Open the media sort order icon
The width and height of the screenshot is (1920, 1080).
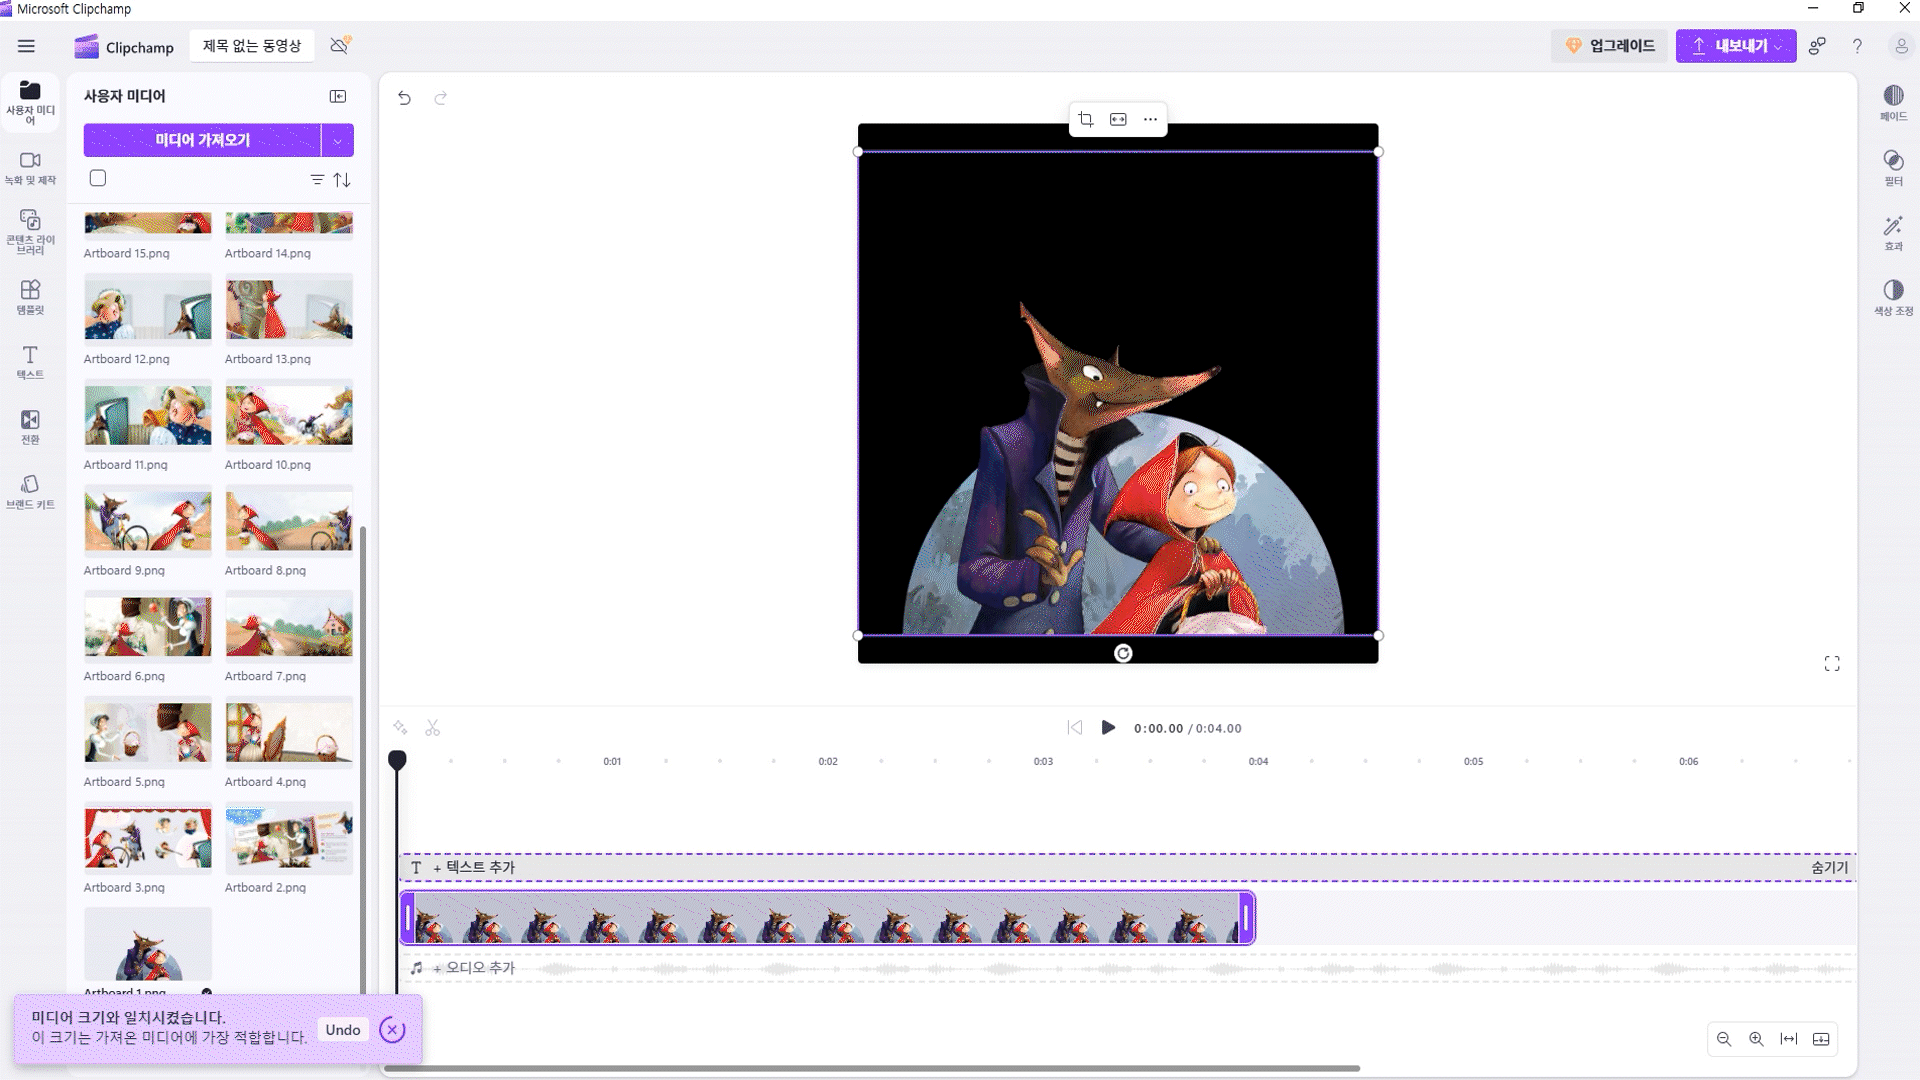(x=342, y=180)
